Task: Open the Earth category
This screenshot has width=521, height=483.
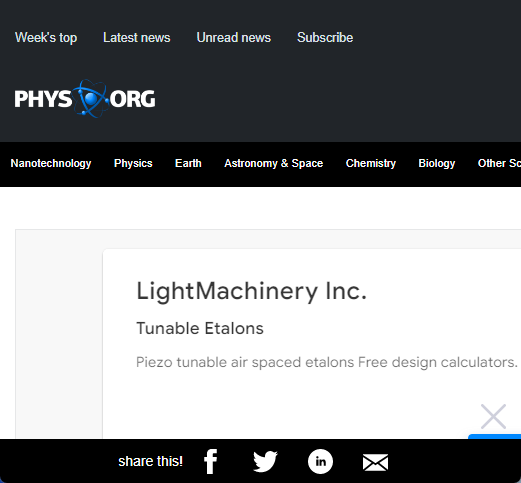Action: (188, 163)
